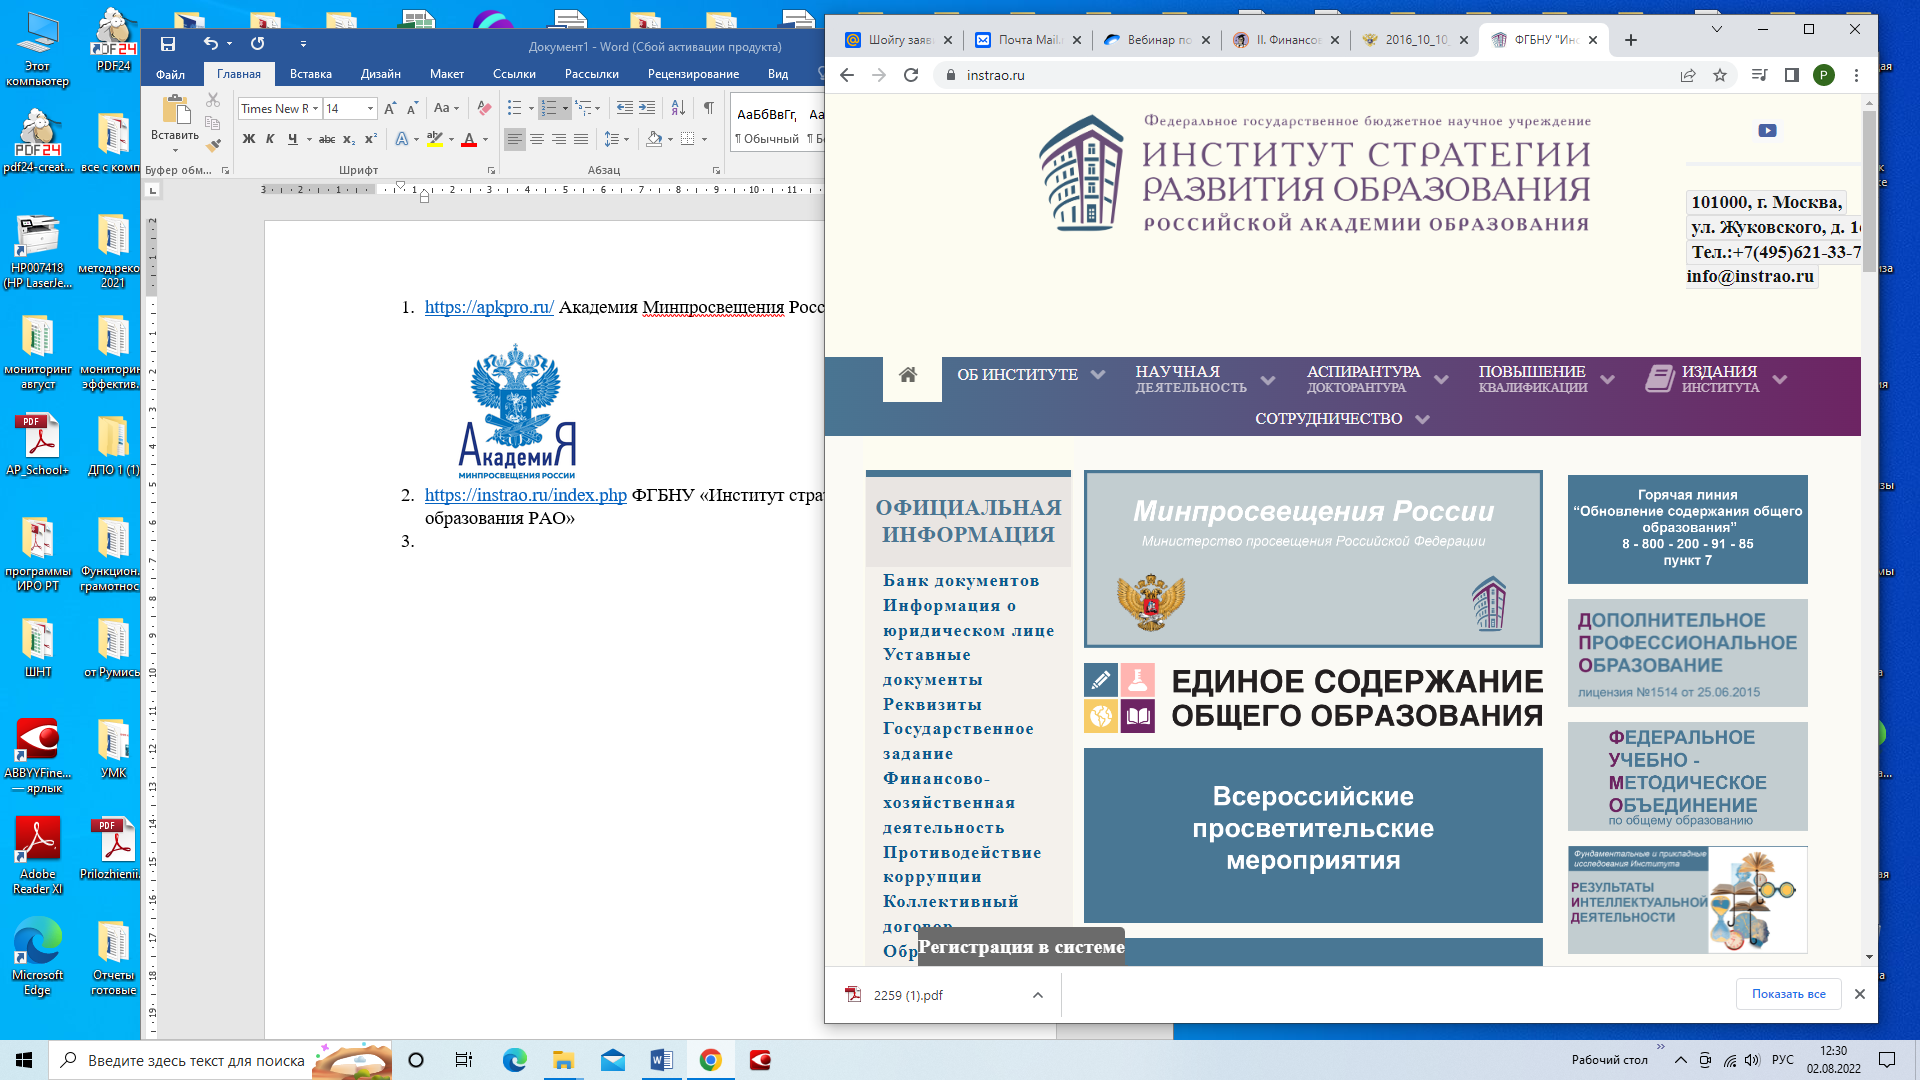This screenshot has width=1920, height=1080.
Task: Toggle underline Ч formatting
Action: [292, 139]
